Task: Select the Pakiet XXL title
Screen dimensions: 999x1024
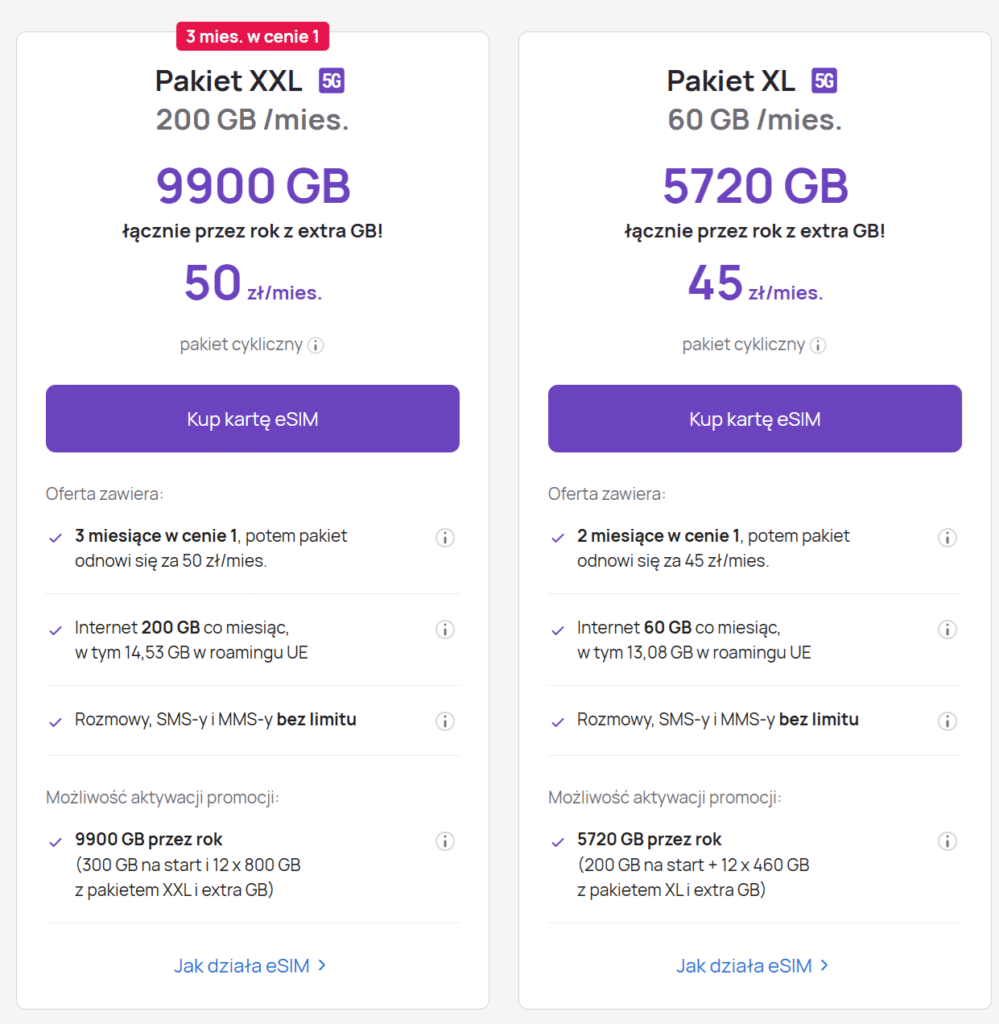Action: click(x=229, y=81)
